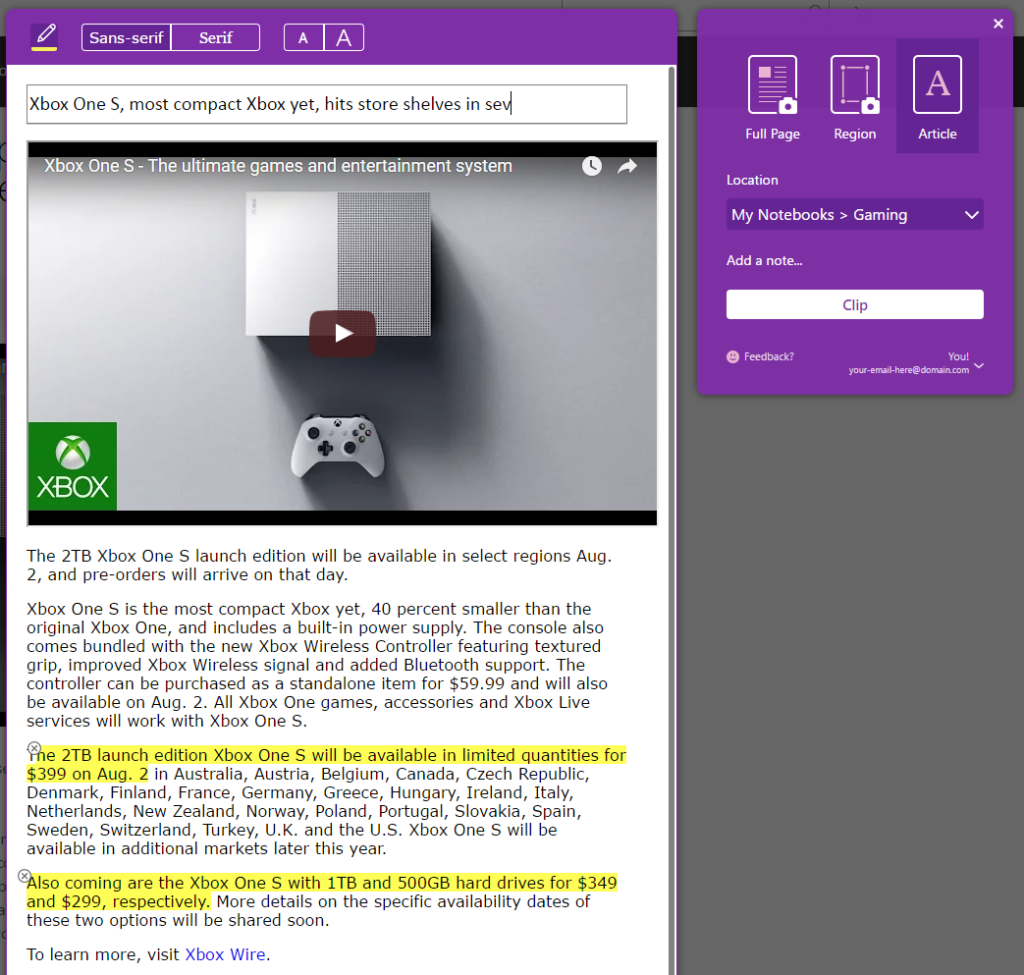The height and width of the screenshot is (975, 1024).
Task: Select Region clipping mode
Action: 855,97
